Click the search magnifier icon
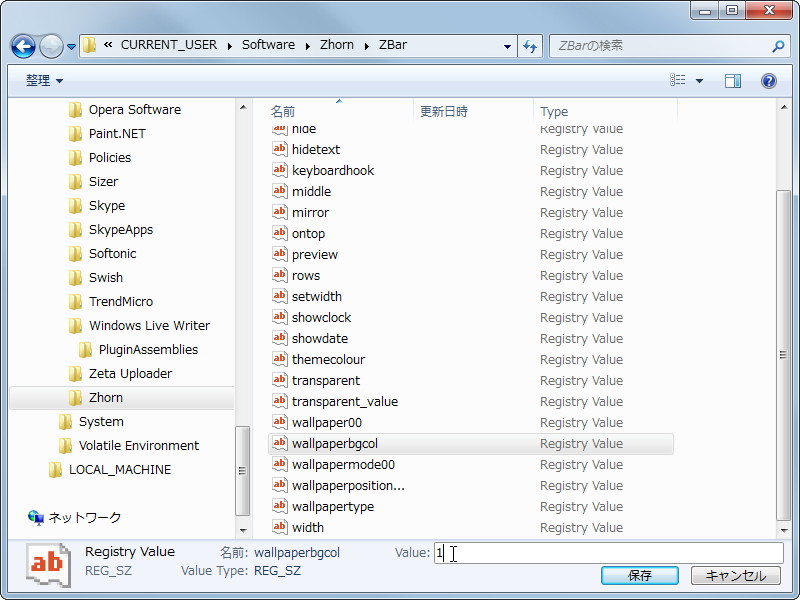800x600 pixels. (x=778, y=46)
